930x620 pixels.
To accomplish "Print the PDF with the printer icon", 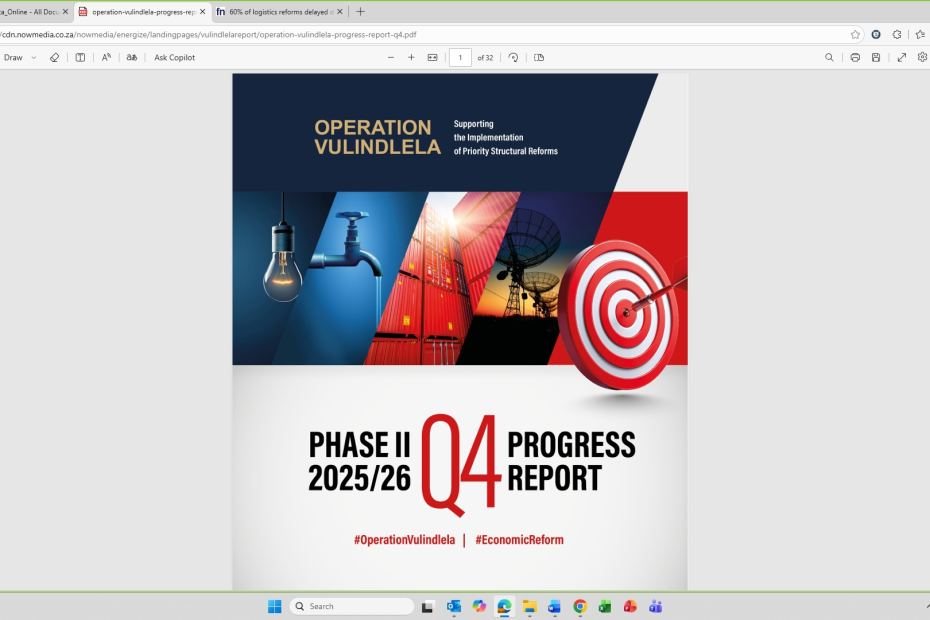I will pyautogui.click(x=855, y=58).
